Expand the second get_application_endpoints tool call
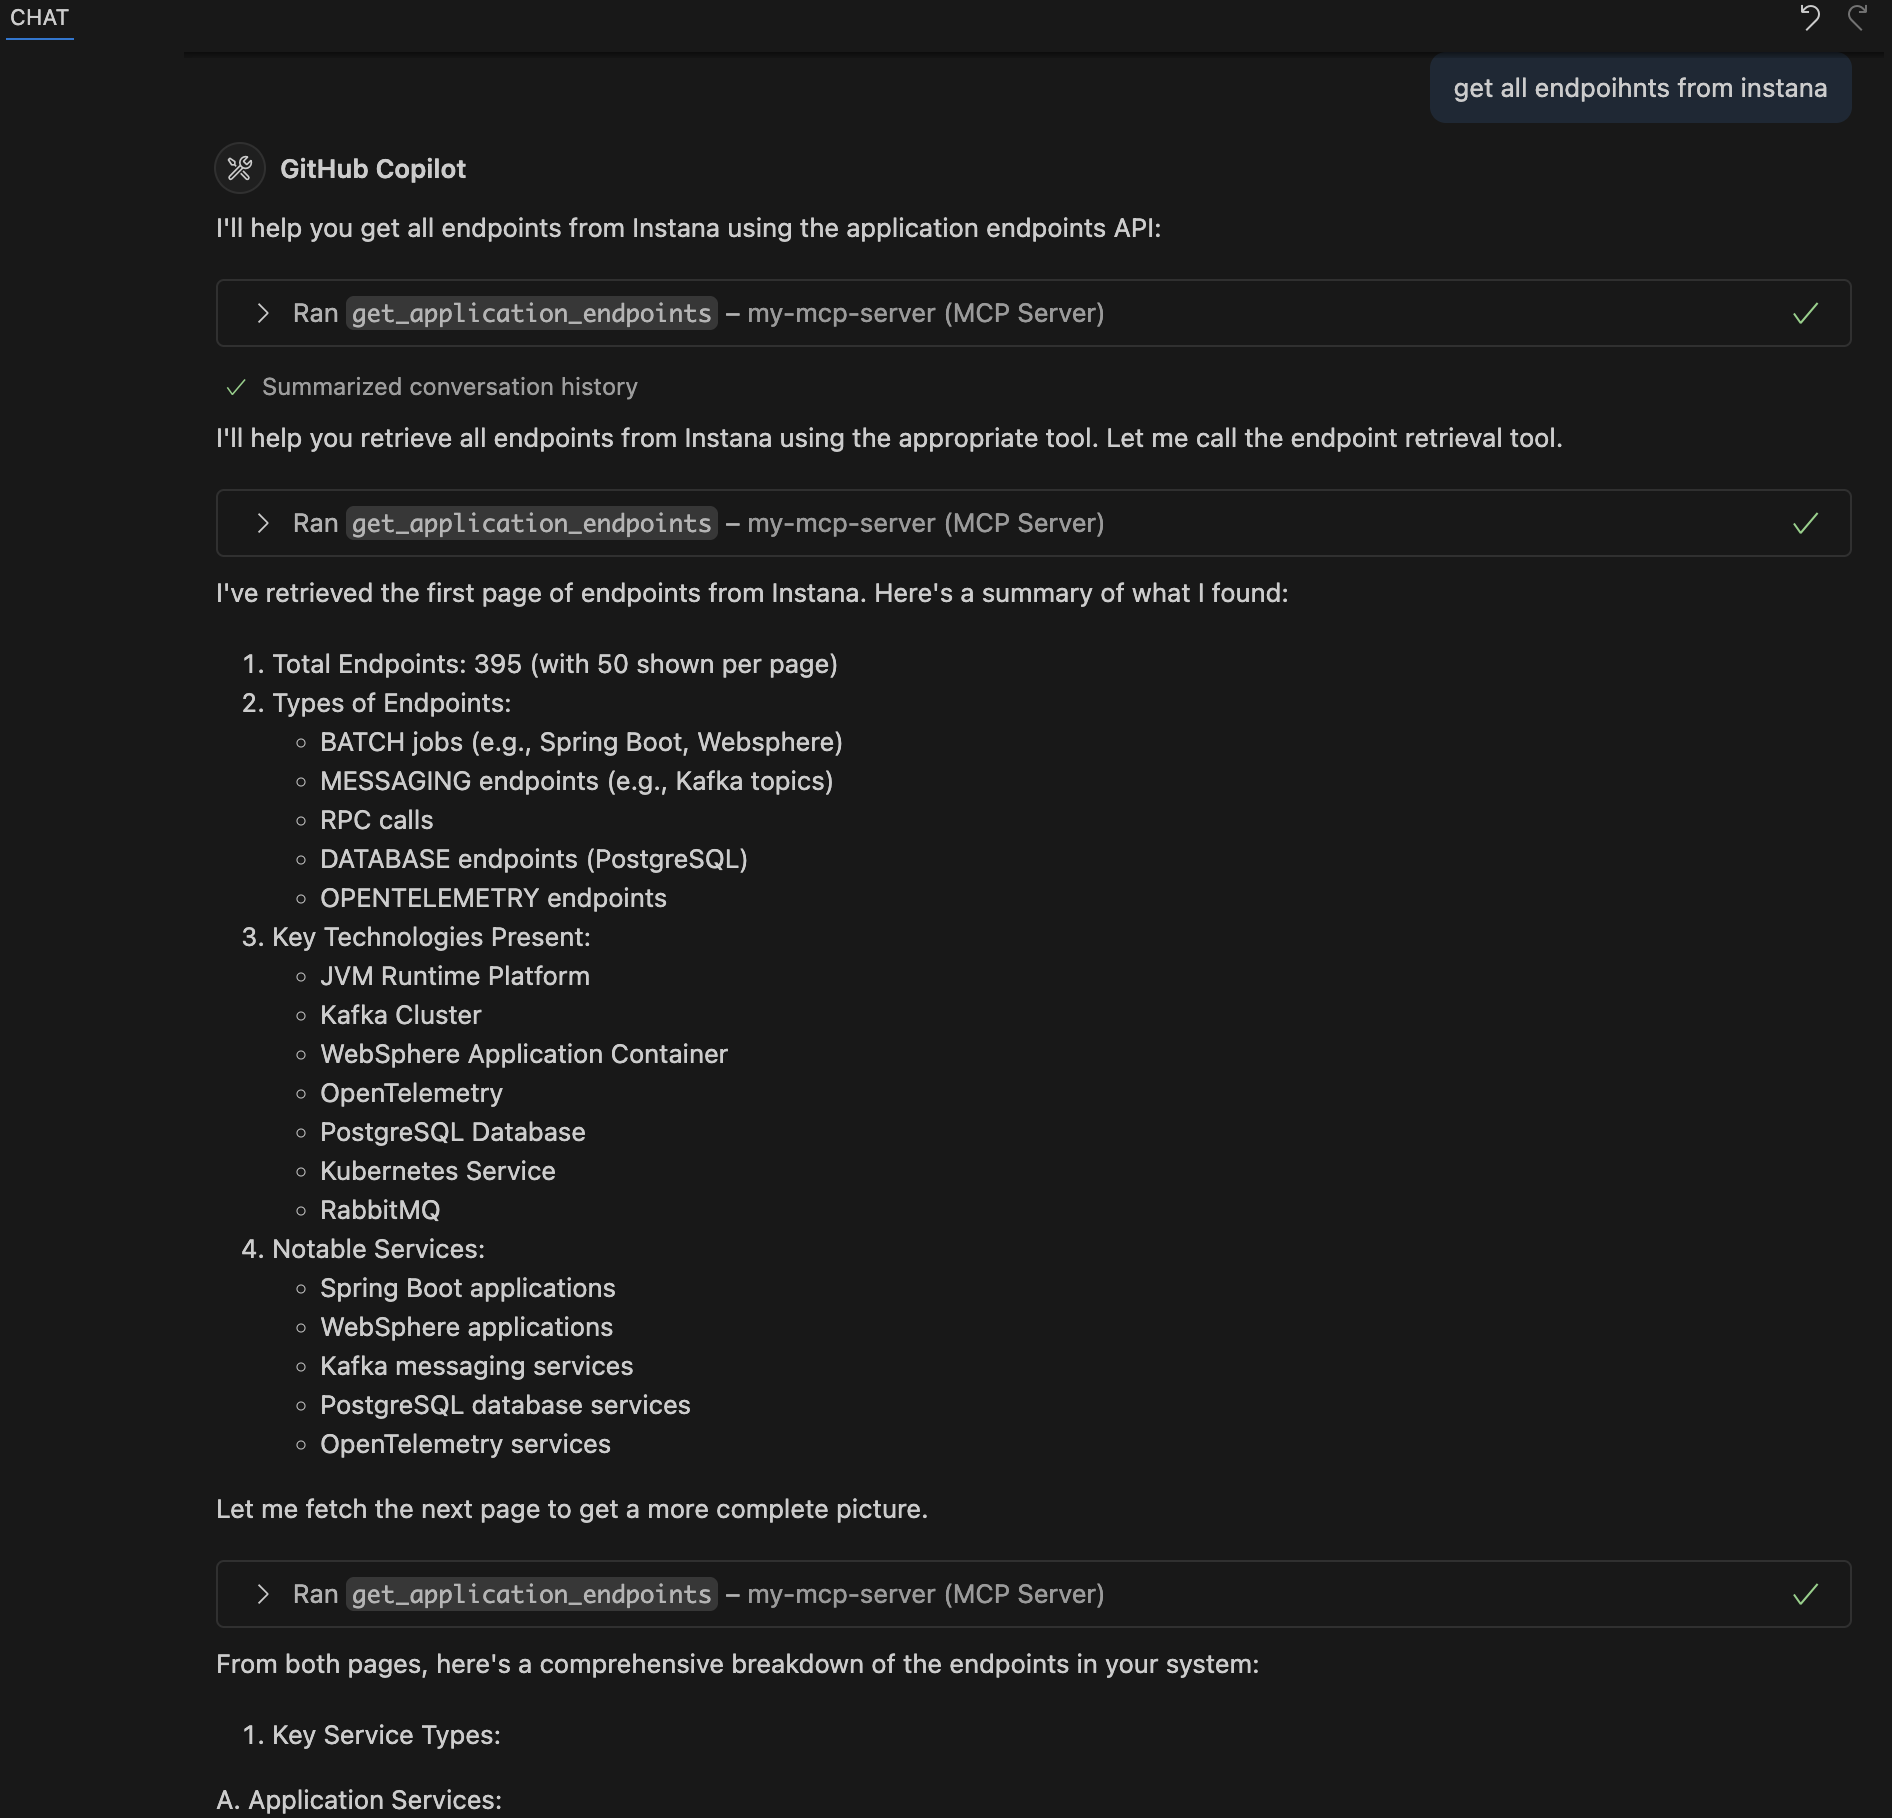 (x=264, y=523)
